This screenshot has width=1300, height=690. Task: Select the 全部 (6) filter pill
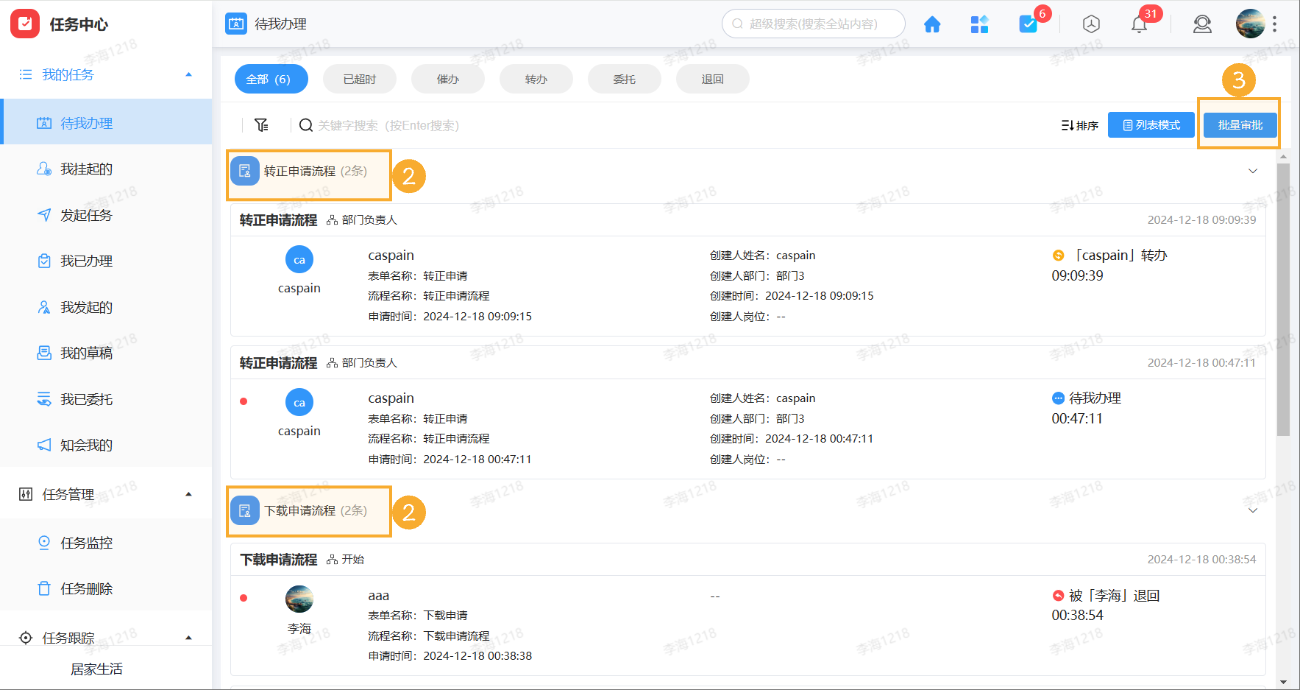coord(270,78)
